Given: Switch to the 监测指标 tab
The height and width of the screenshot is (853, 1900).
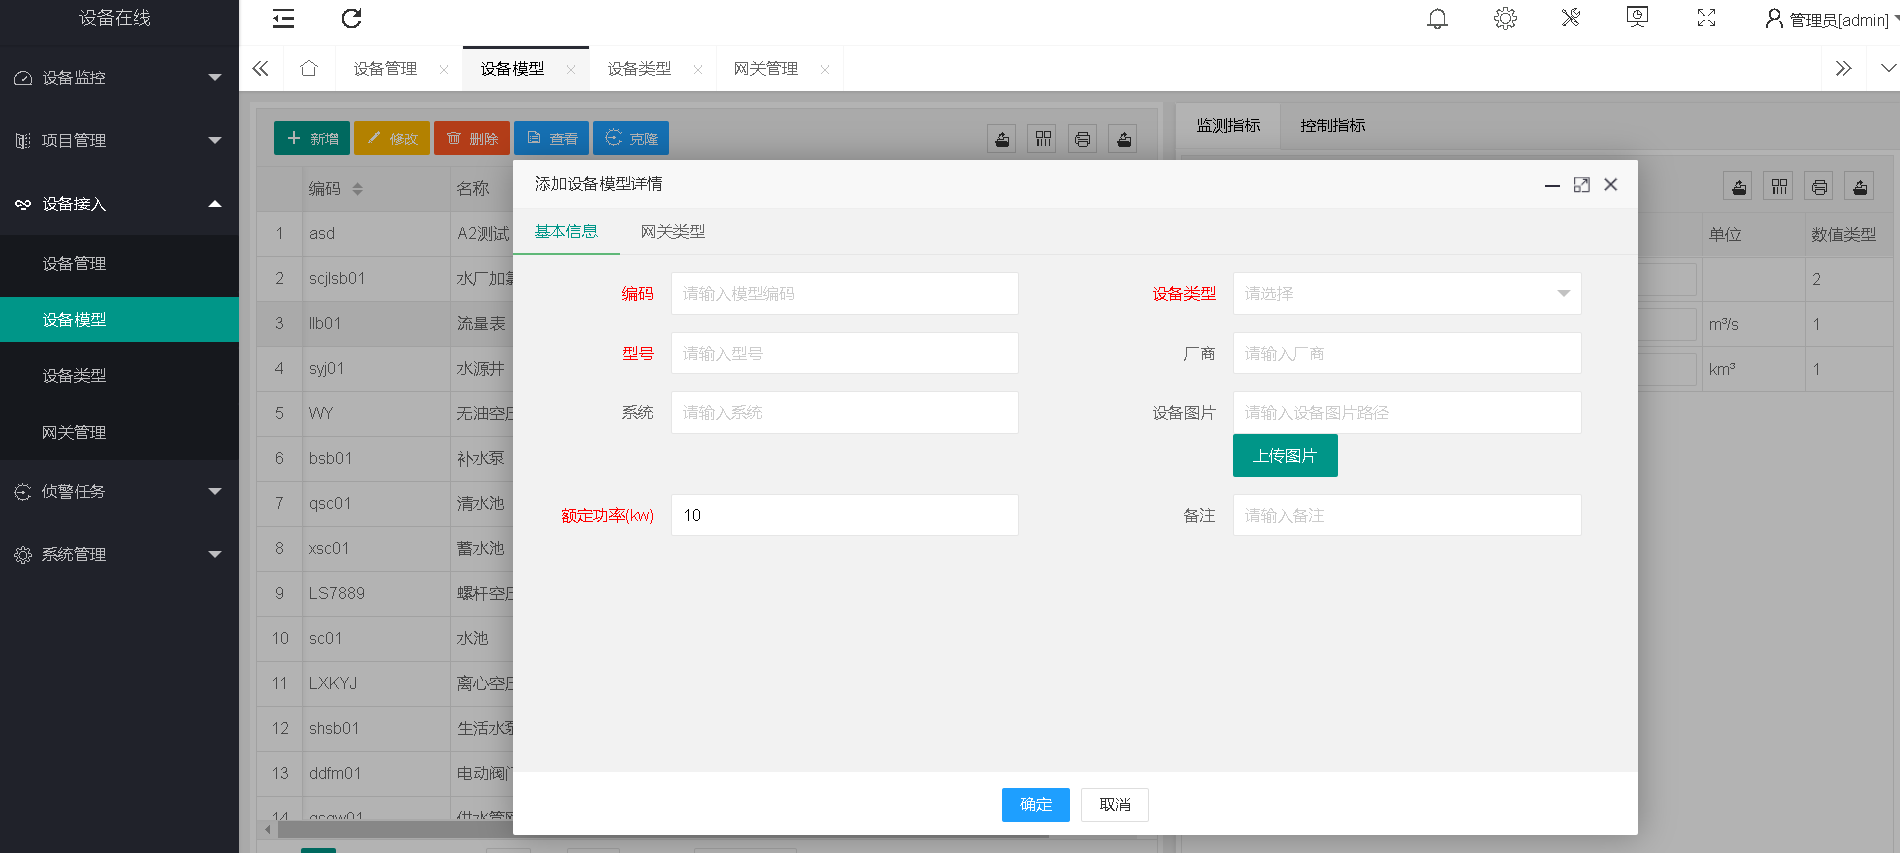Looking at the screenshot, I should point(1229,125).
